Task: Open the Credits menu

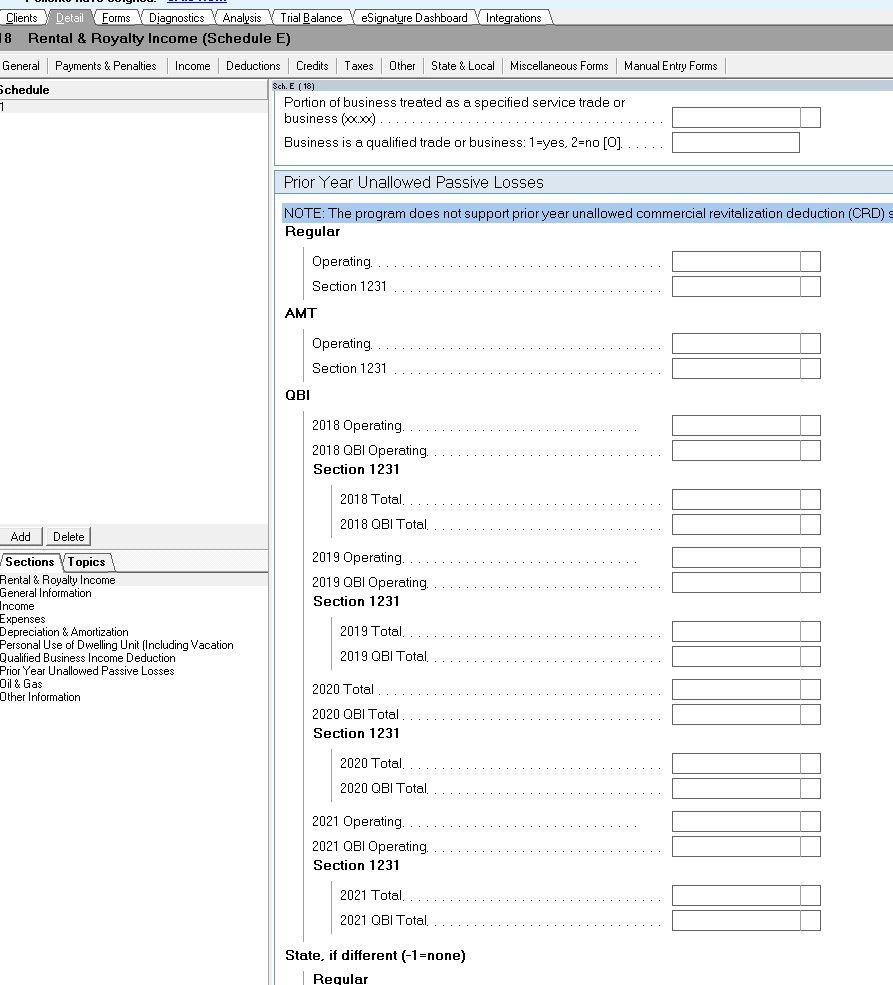Action: point(312,66)
